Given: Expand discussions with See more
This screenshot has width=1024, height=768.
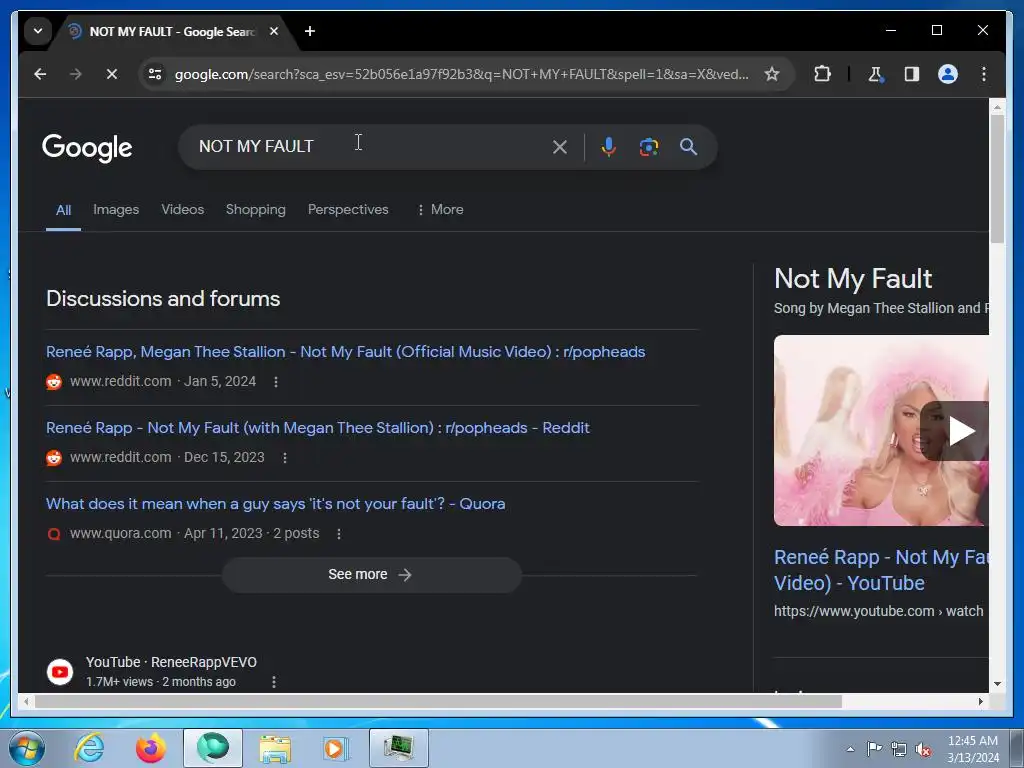Looking at the screenshot, I should pyautogui.click(x=371, y=575).
